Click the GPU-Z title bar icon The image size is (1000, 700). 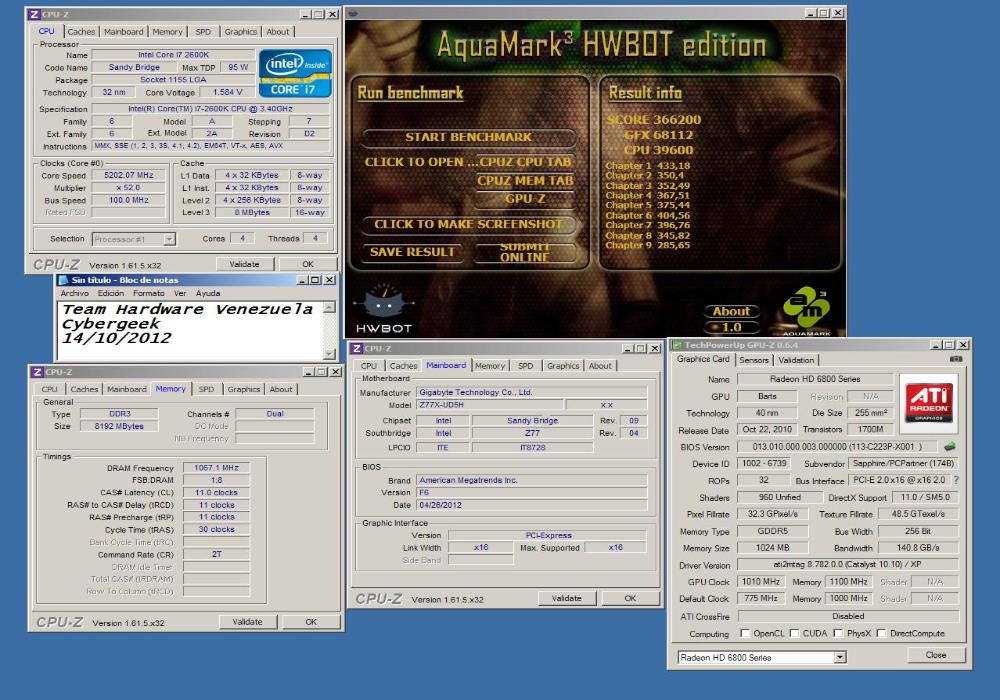point(677,345)
